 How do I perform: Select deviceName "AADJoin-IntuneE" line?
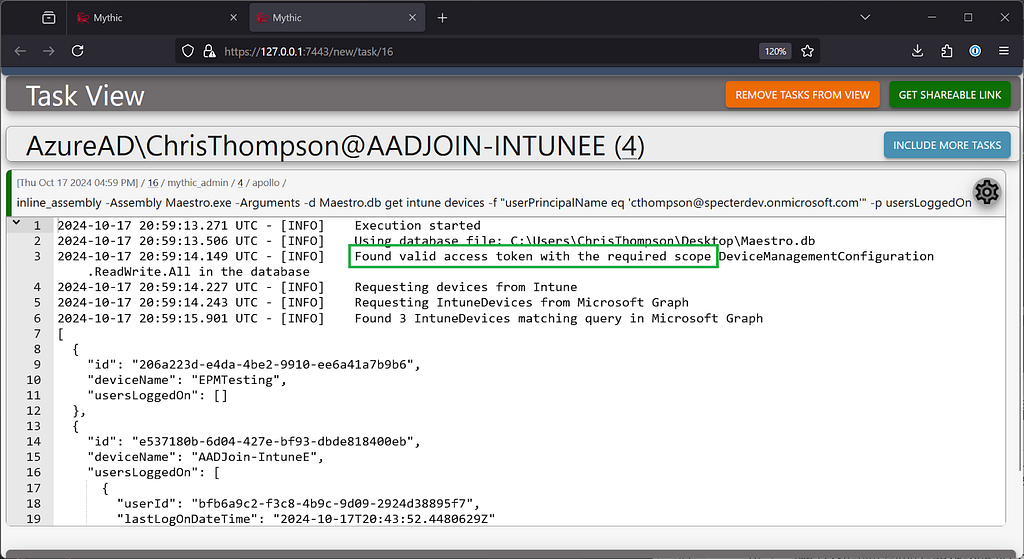tap(206, 456)
